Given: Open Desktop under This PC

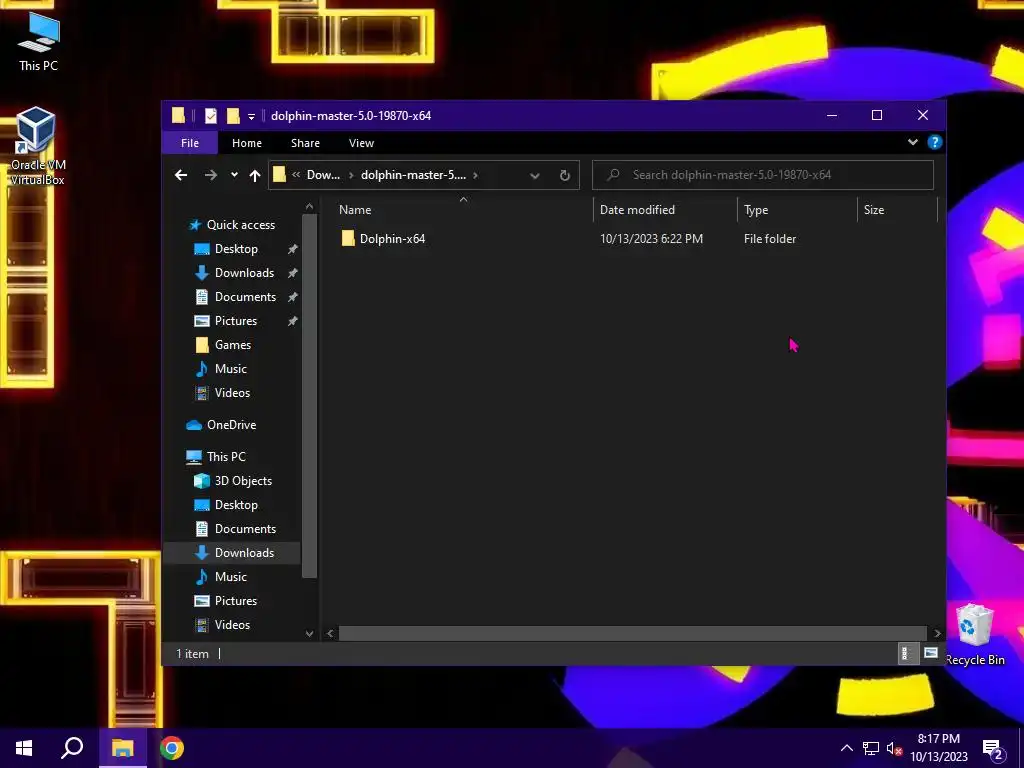Looking at the screenshot, I should coord(236,505).
